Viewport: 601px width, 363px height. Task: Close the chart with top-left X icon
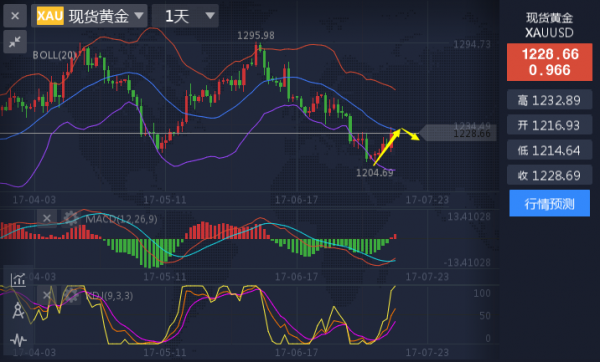pos(15,16)
